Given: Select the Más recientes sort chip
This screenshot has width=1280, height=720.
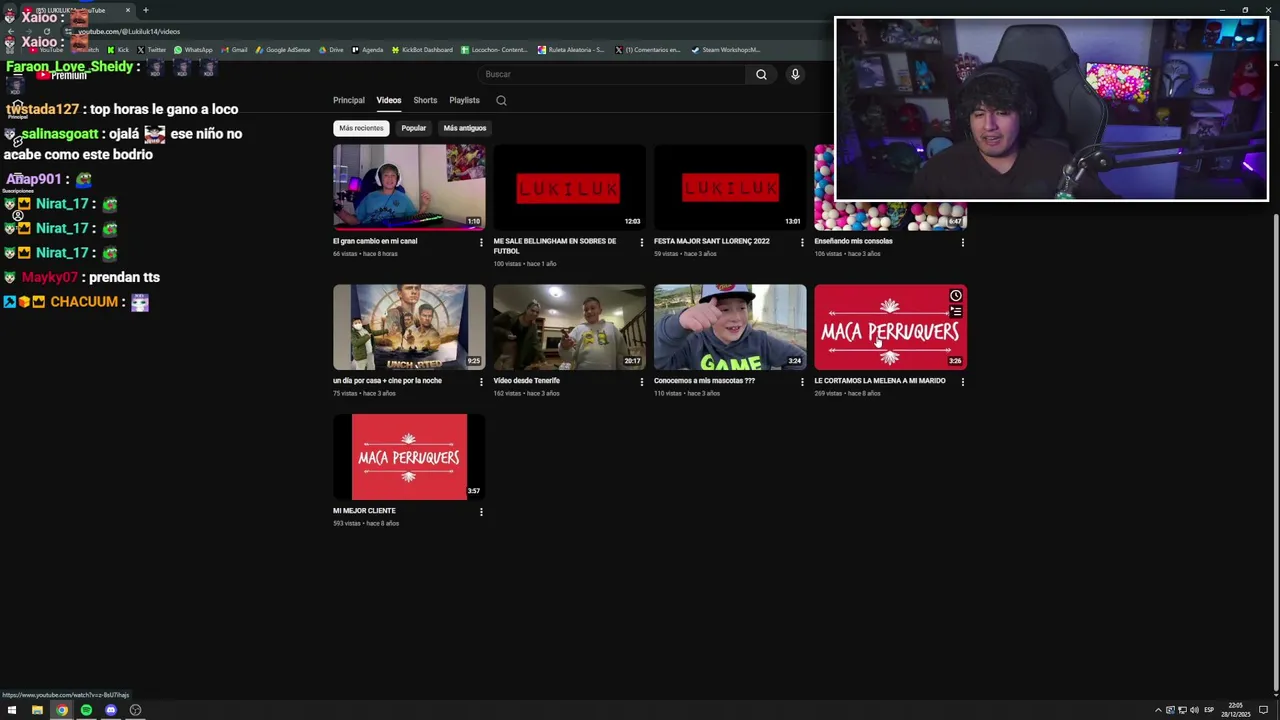Looking at the screenshot, I should point(361,128).
